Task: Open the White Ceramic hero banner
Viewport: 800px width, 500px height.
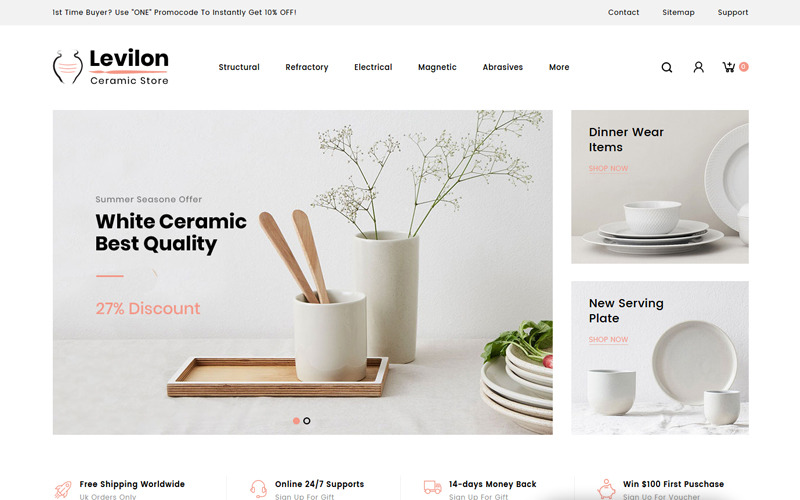Action: coord(303,272)
